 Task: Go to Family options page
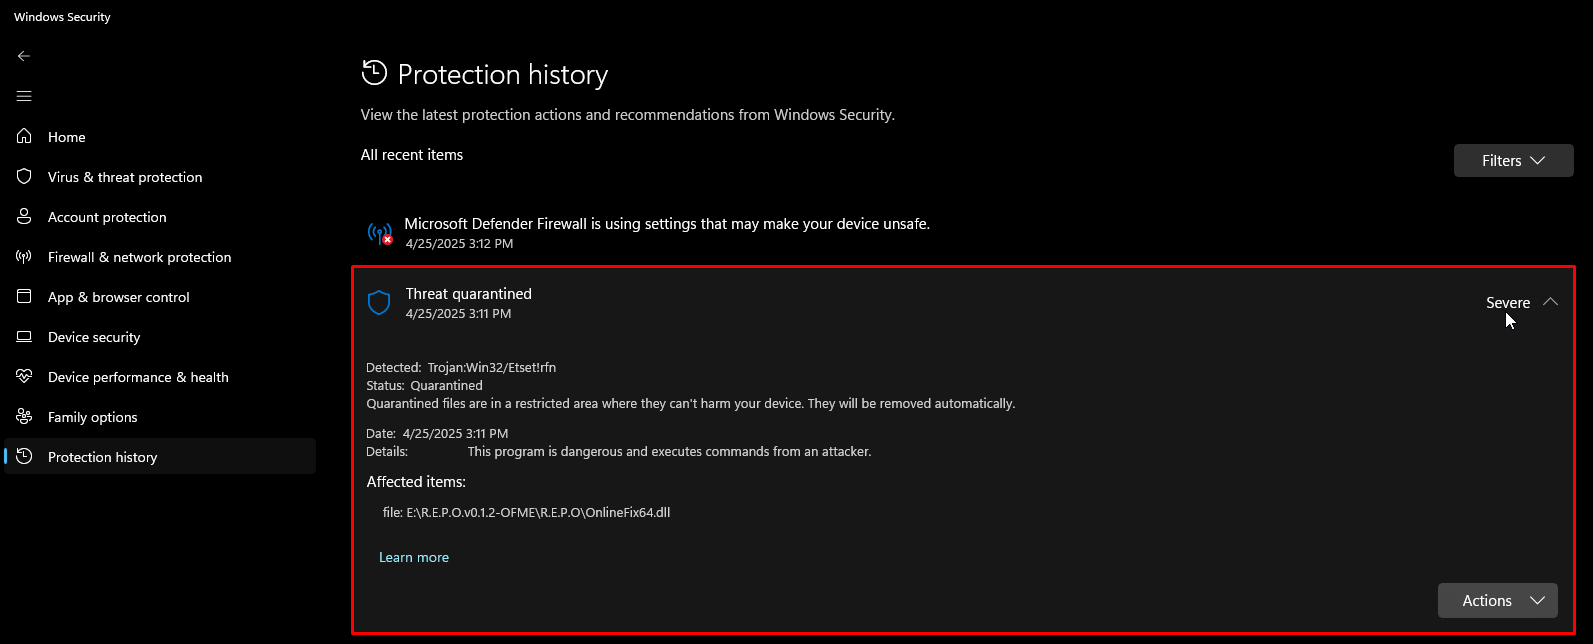point(93,417)
